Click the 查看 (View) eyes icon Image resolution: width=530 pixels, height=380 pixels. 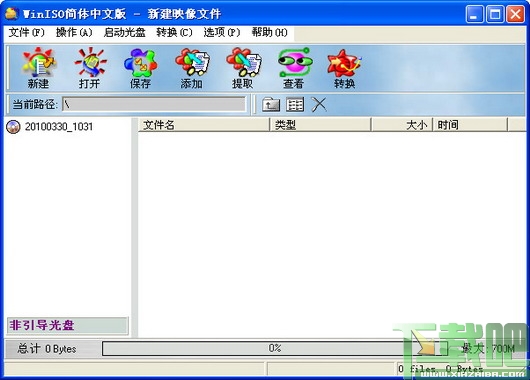click(x=294, y=68)
